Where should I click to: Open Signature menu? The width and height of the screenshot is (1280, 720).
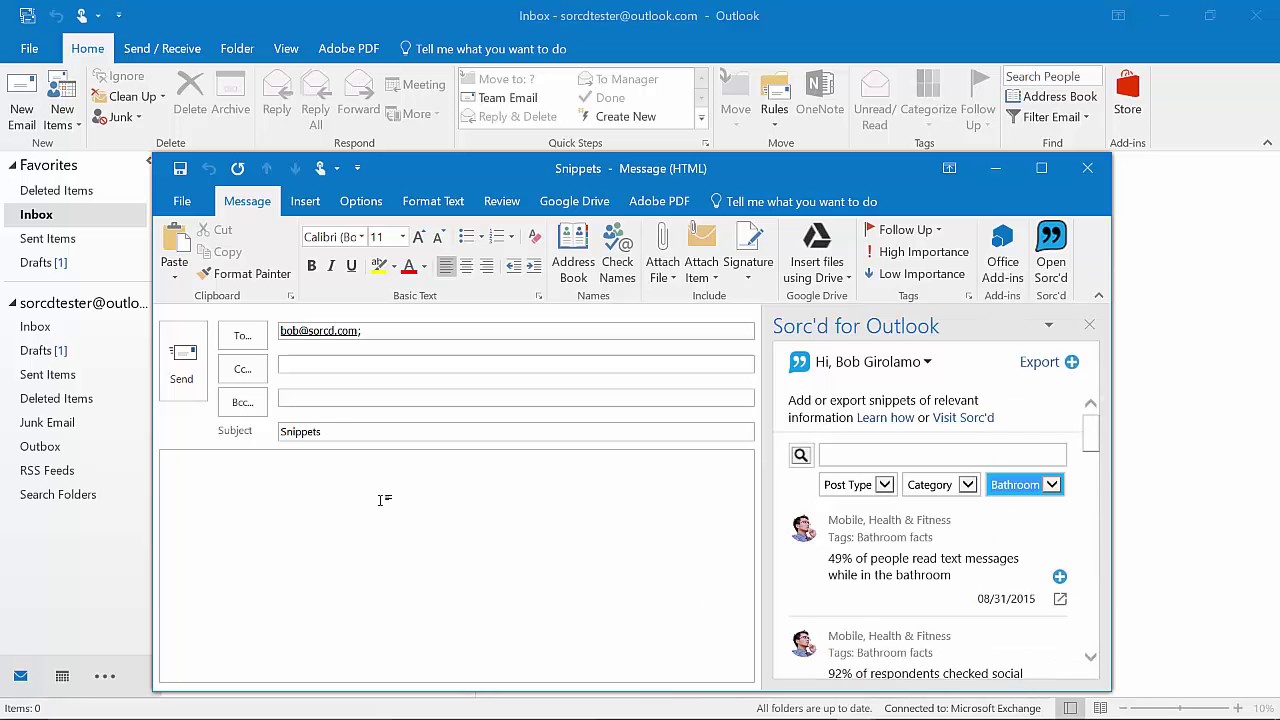pyautogui.click(x=748, y=254)
